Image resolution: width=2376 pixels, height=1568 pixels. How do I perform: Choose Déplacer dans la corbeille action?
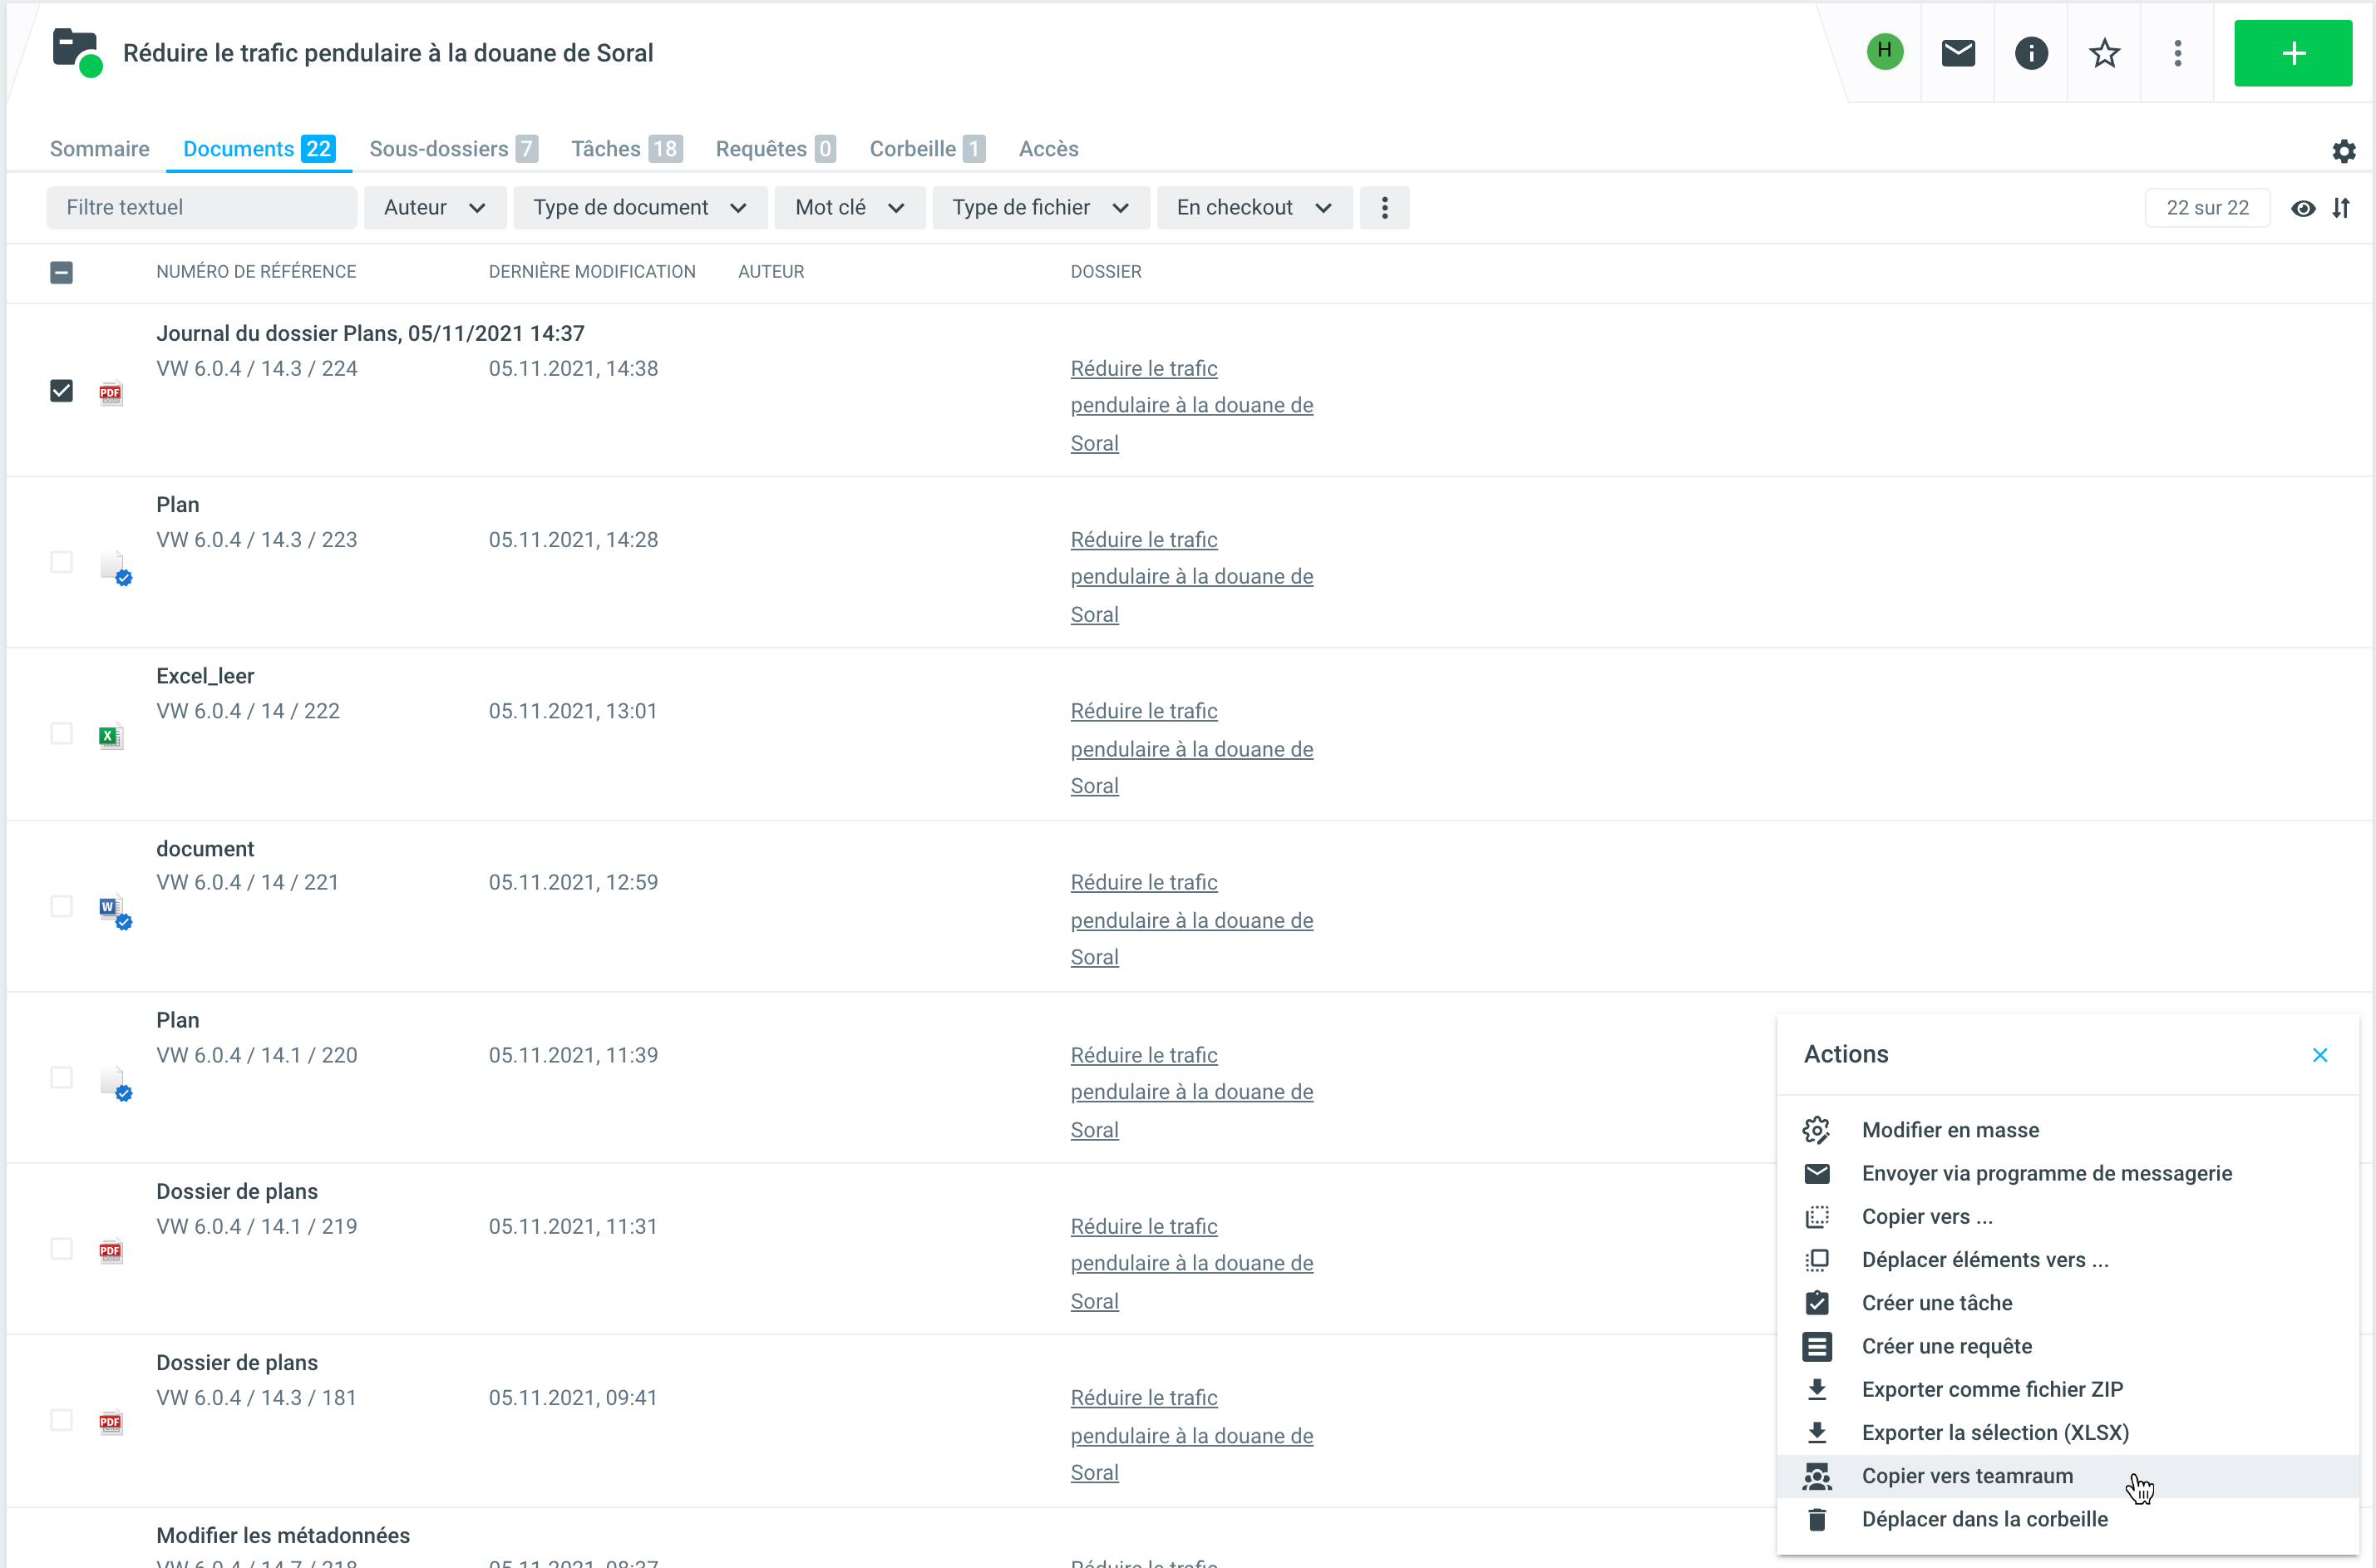click(1984, 1519)
